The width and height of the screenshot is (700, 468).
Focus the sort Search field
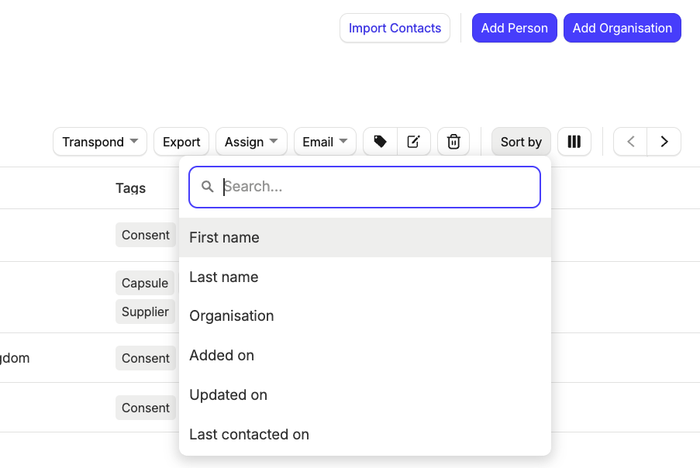click(375, 187)
